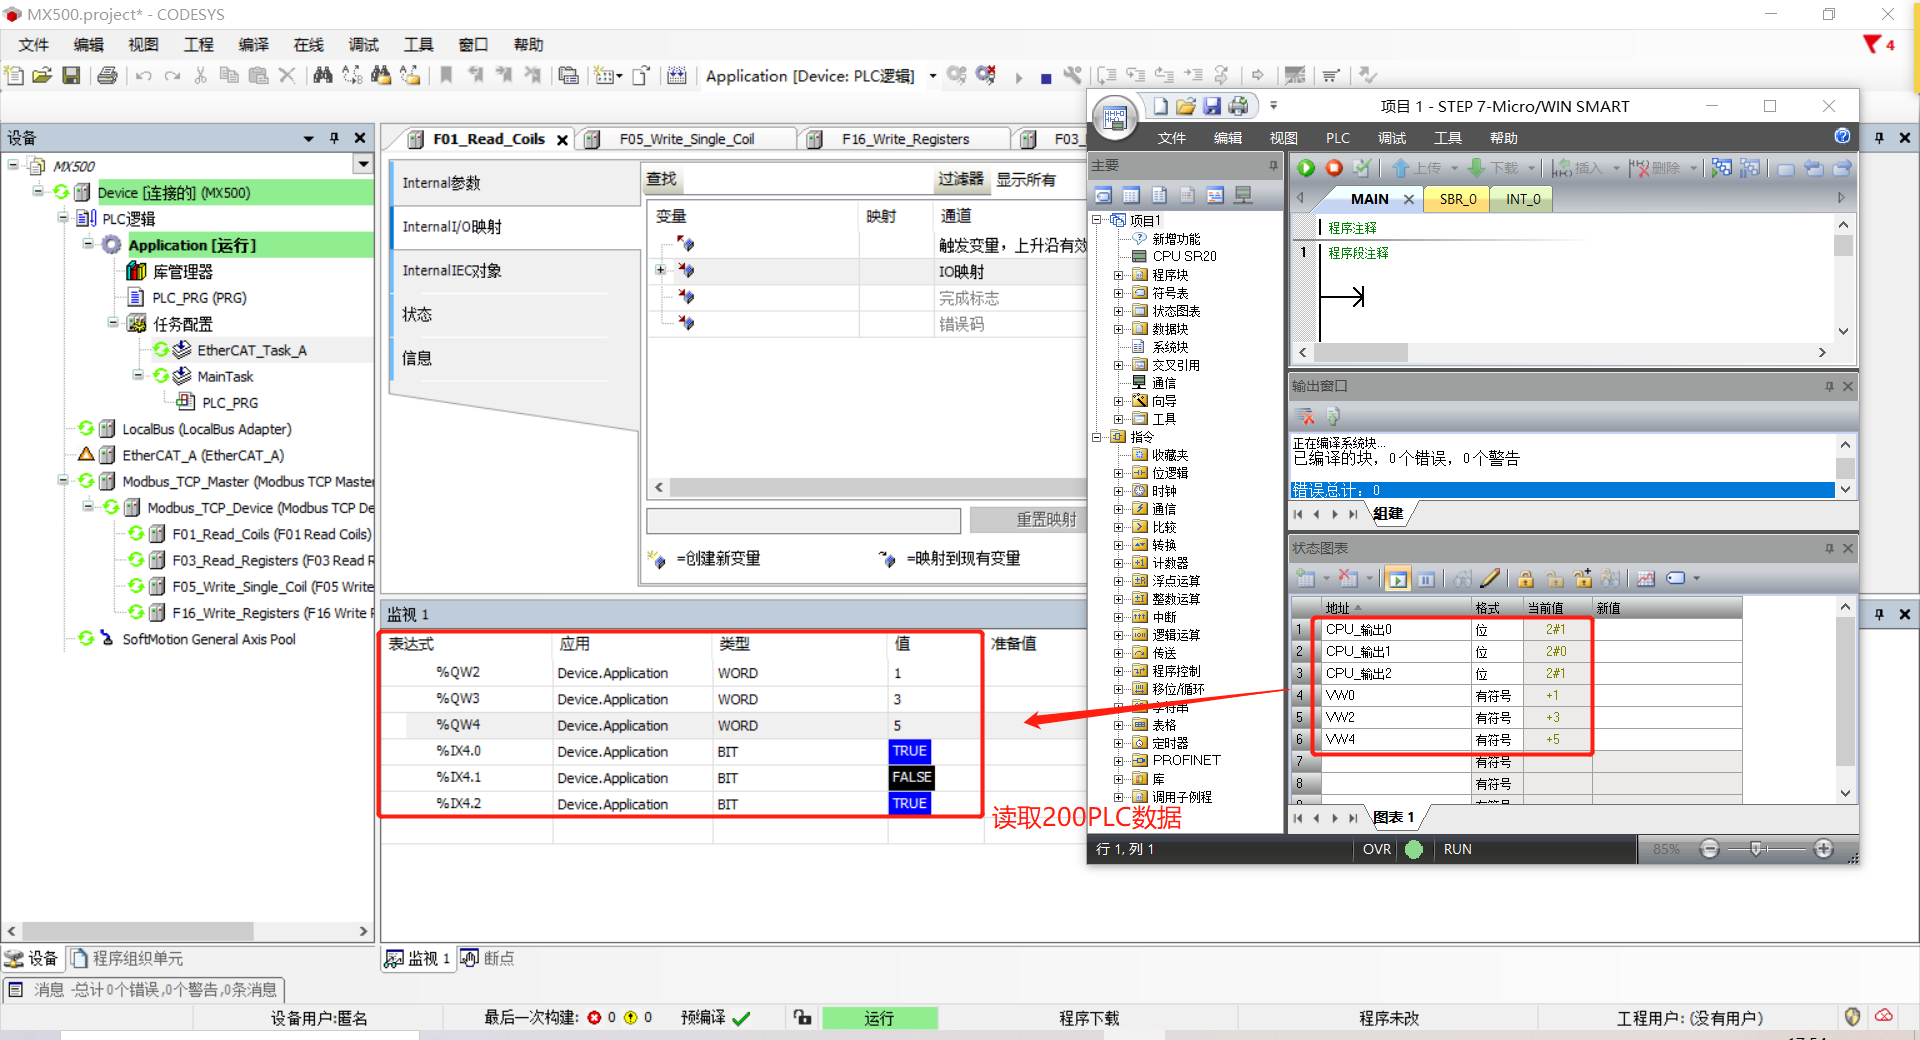Click the blue help icon in STEP 7
This screenshot has width=1920, height=1040.
[x=1842, y=137]
